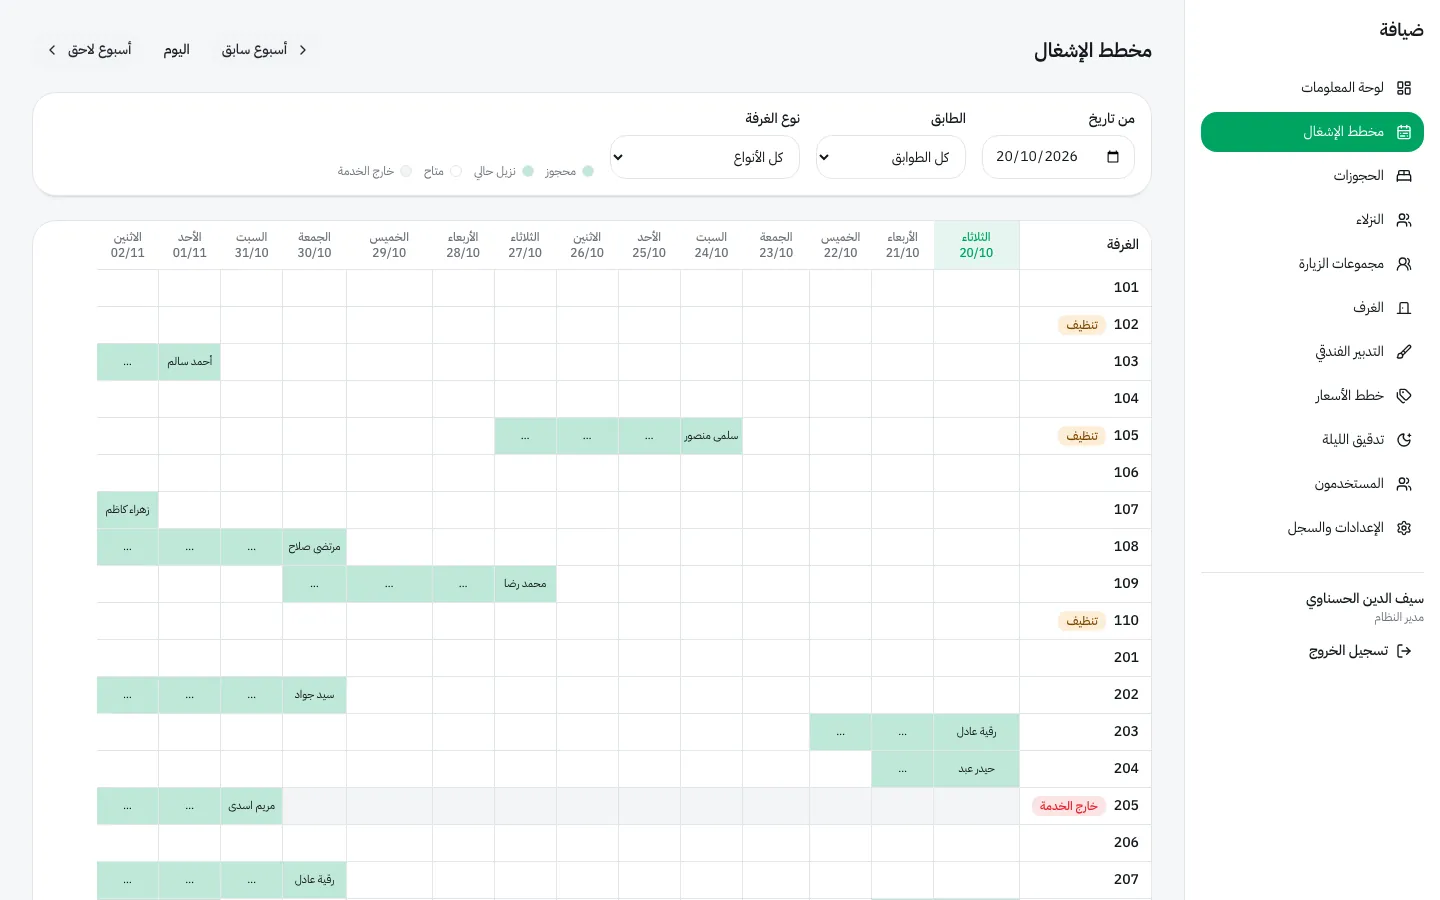Open the date picker calendar icon
The image size is (1440, 900).
click(x=1113, y=157)
